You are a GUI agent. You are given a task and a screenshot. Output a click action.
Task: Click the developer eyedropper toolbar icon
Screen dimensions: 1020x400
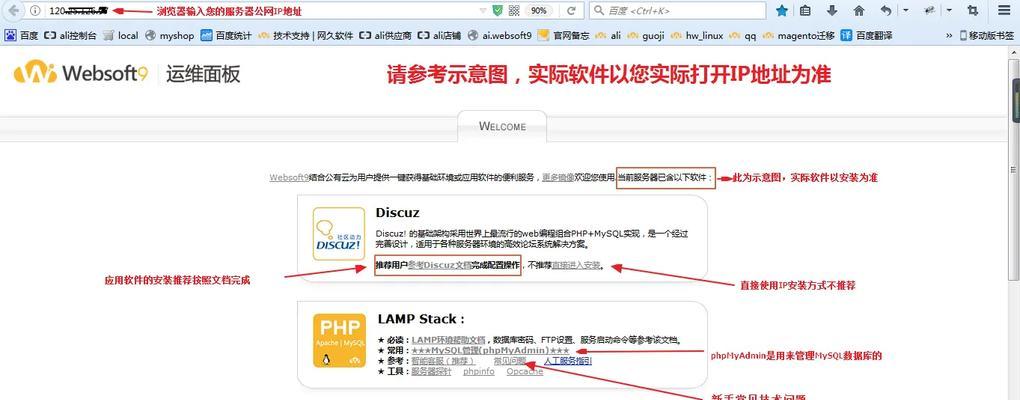[x=930, y=10]
